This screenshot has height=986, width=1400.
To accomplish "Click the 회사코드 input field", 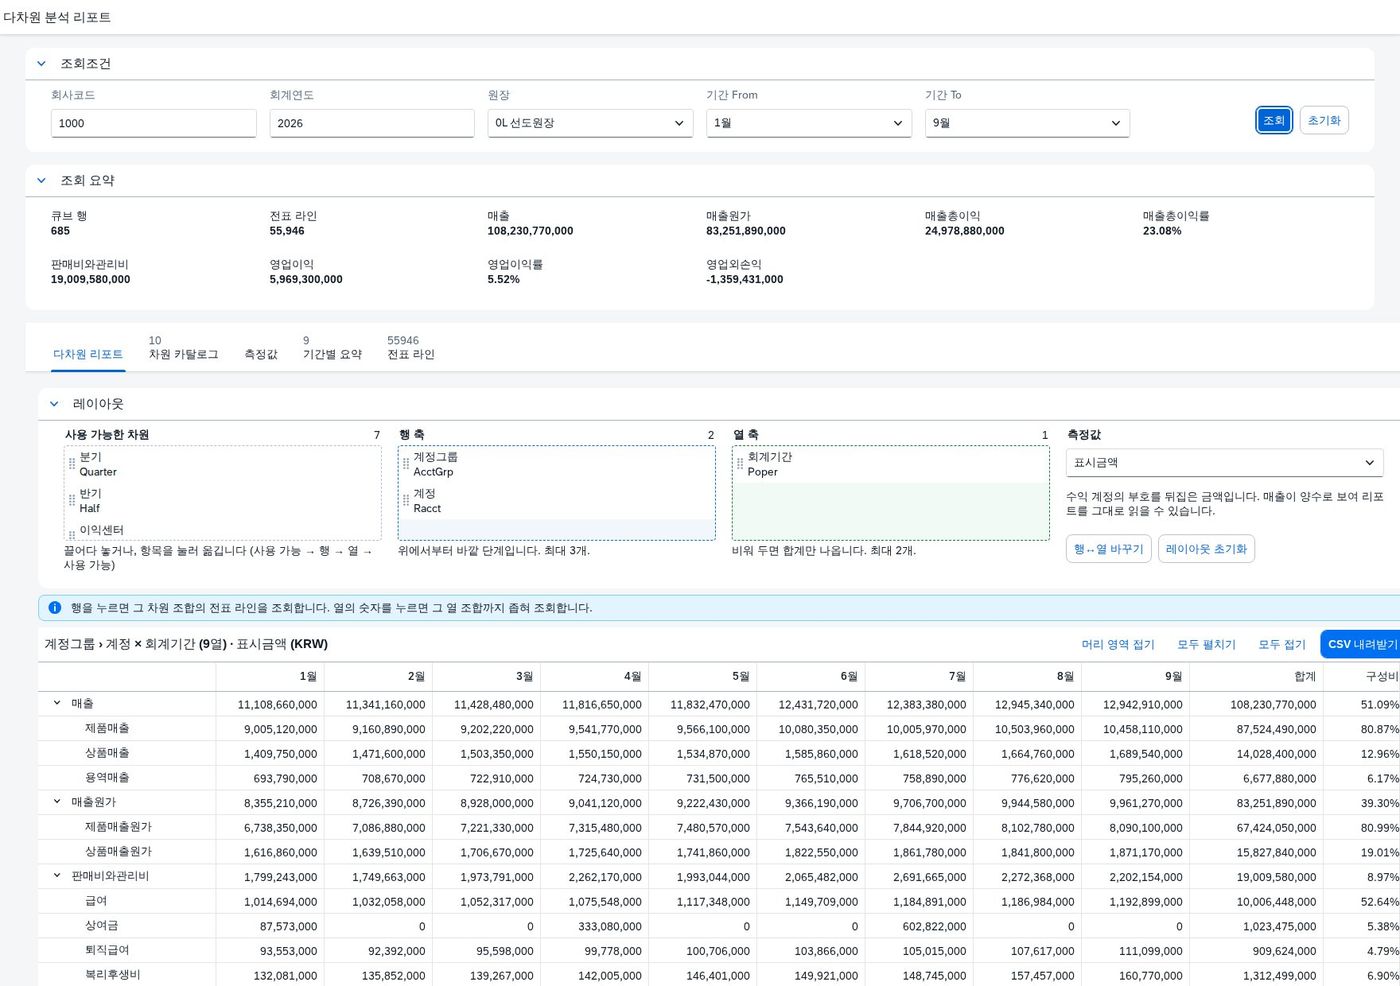I will [x=154, y=123].
